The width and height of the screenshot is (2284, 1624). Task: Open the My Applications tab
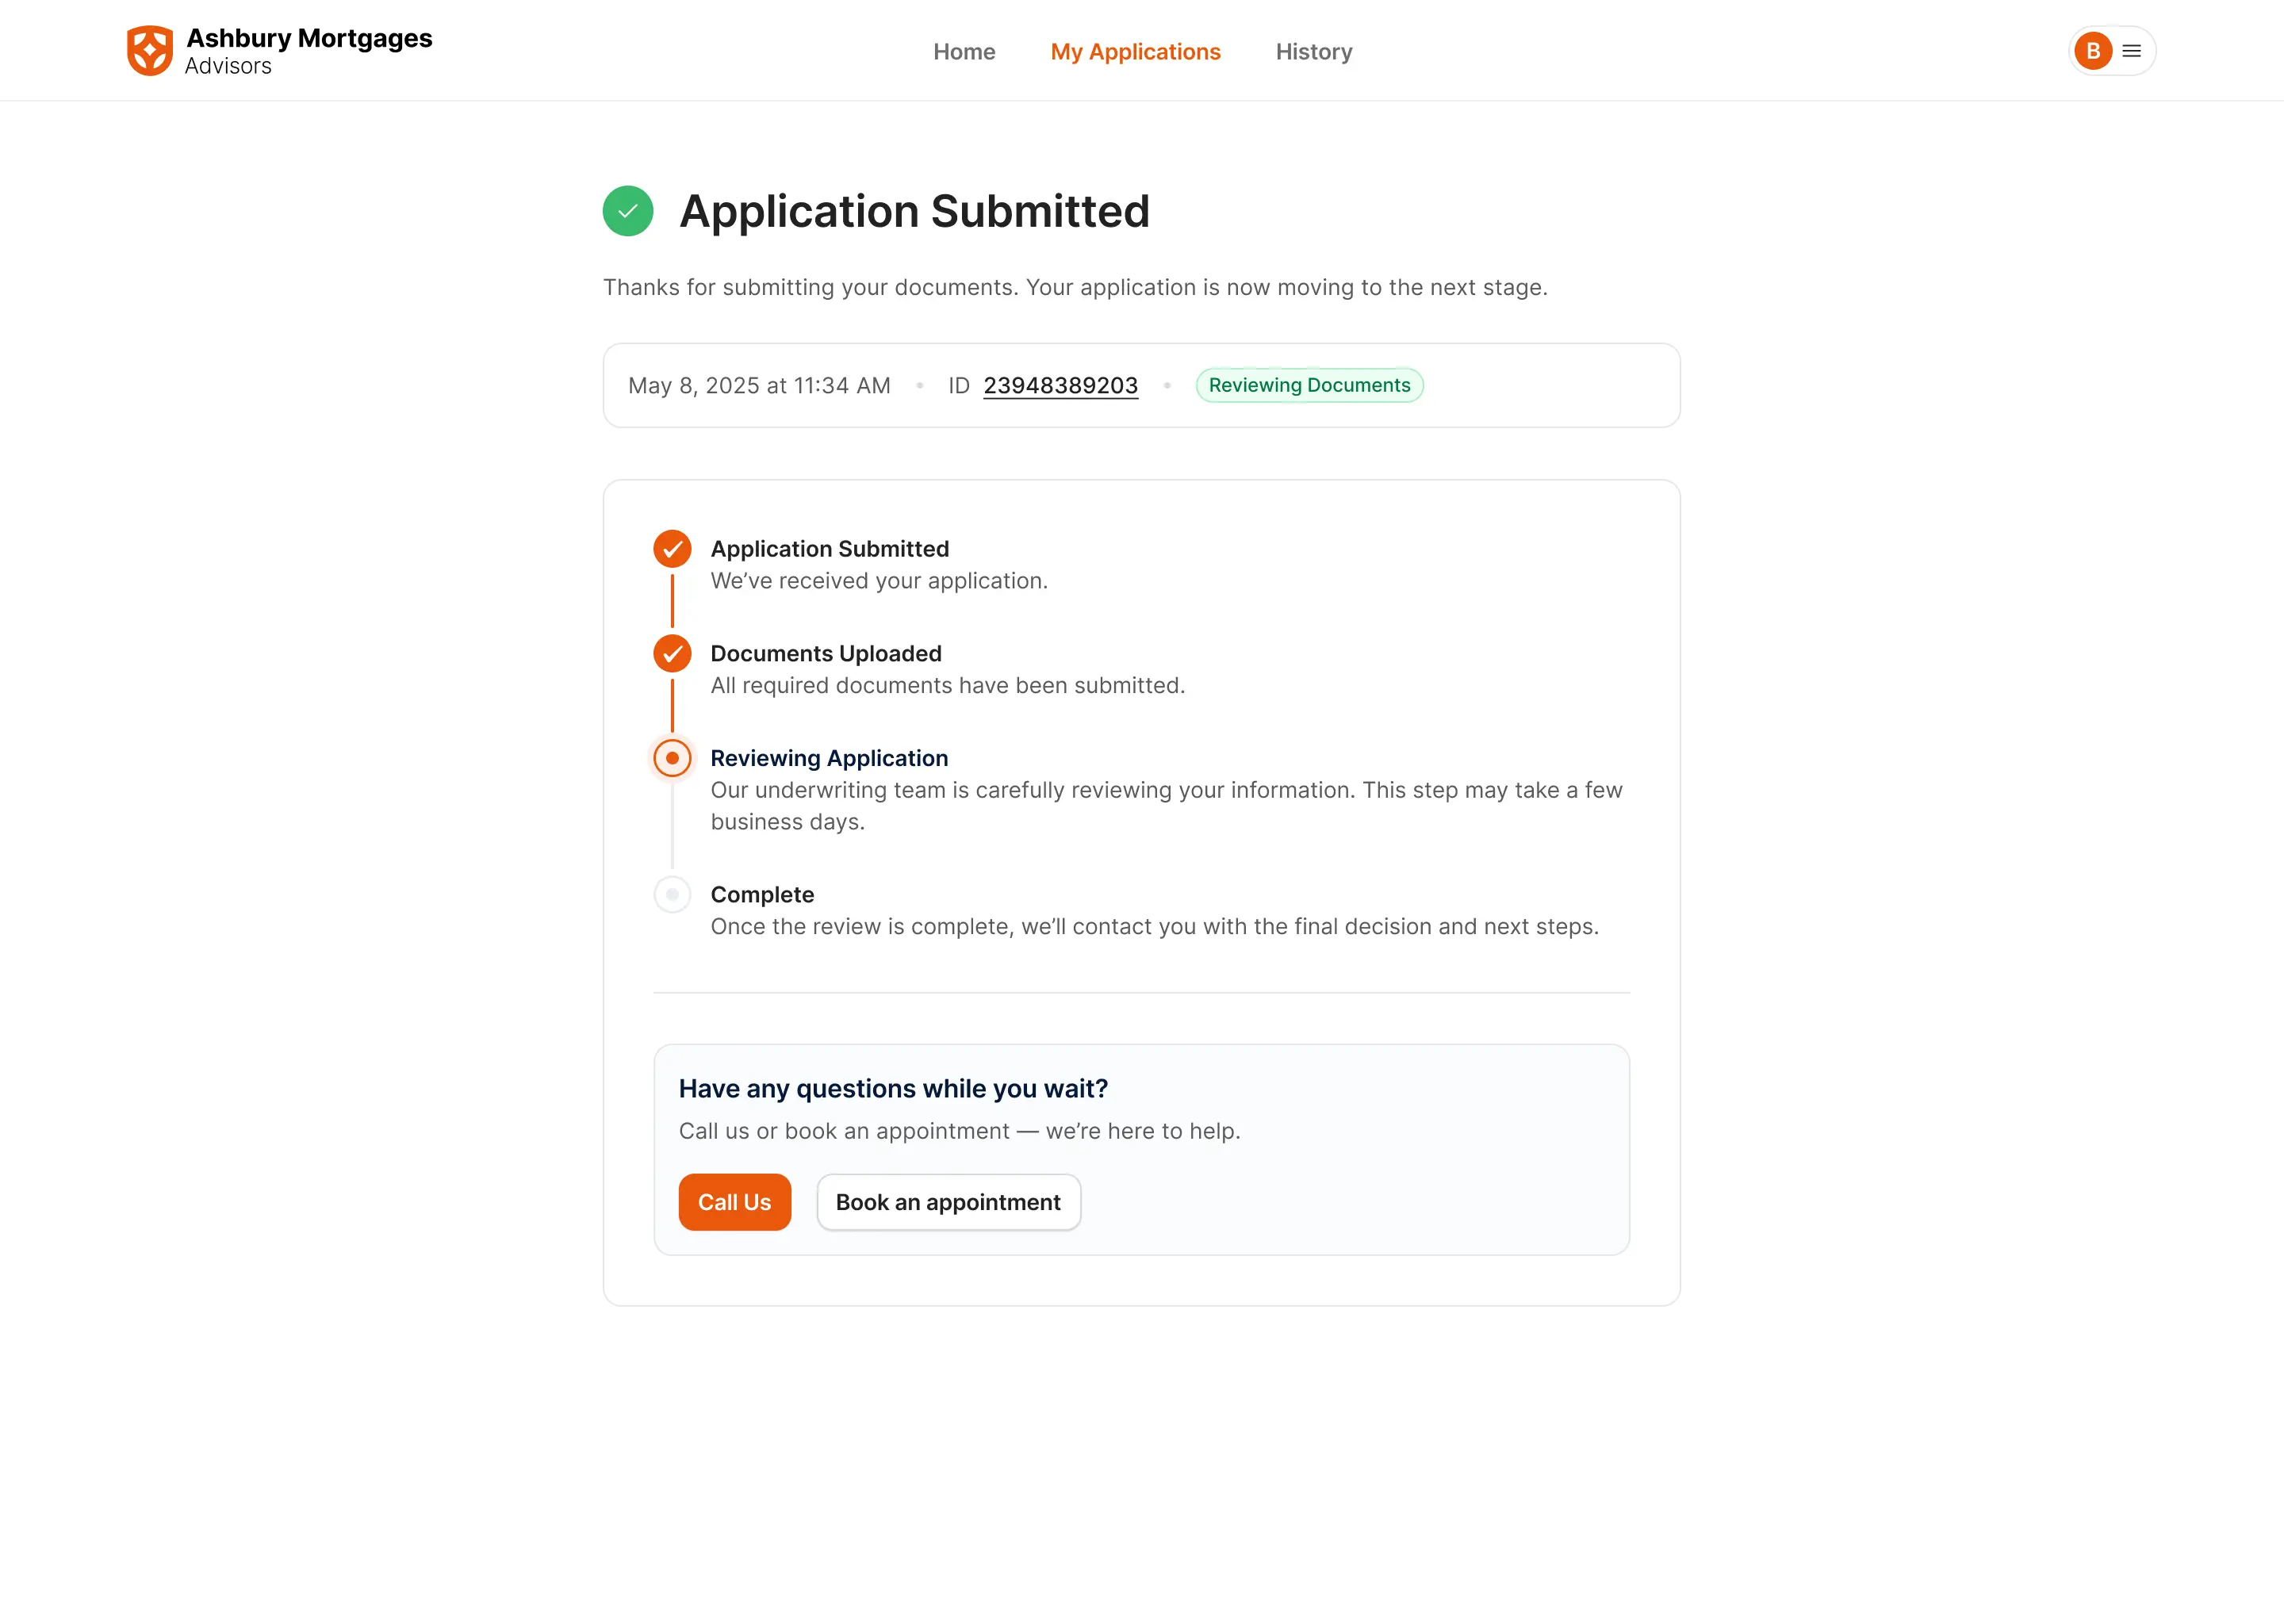[1135, 52]
